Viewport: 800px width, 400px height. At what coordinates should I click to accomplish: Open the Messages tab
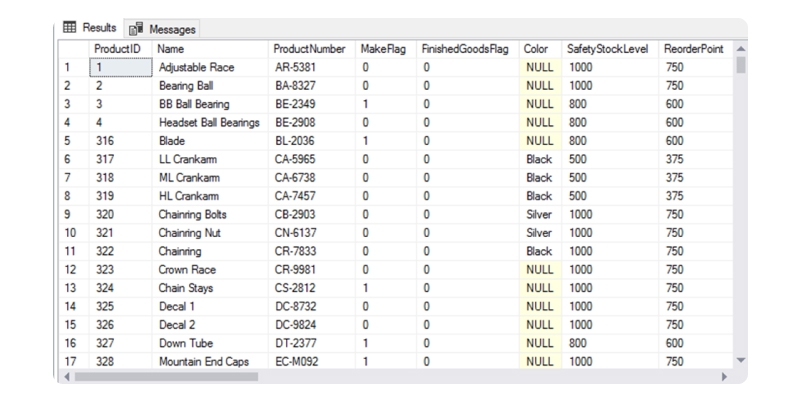(x=172, y=28)
